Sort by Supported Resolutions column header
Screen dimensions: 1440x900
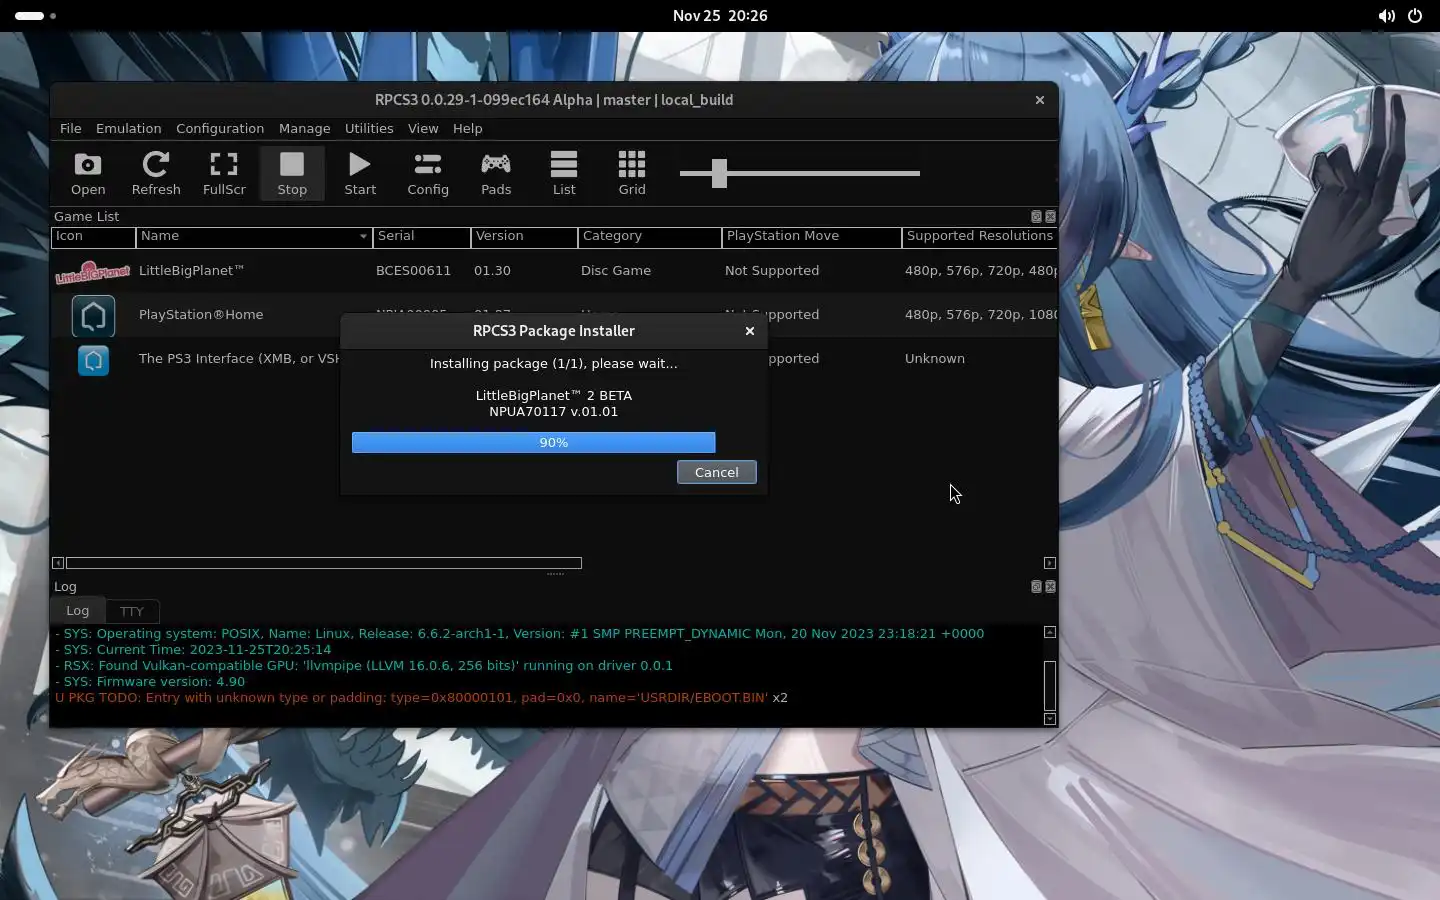coord(980,237)
